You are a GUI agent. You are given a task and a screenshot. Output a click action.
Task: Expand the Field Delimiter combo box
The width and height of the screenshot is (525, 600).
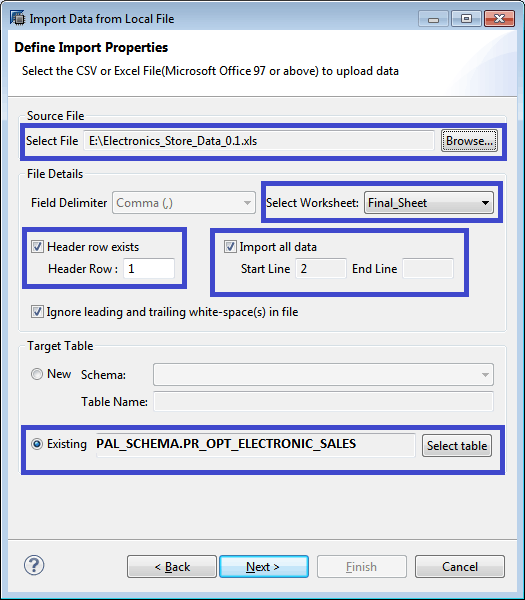184,203
